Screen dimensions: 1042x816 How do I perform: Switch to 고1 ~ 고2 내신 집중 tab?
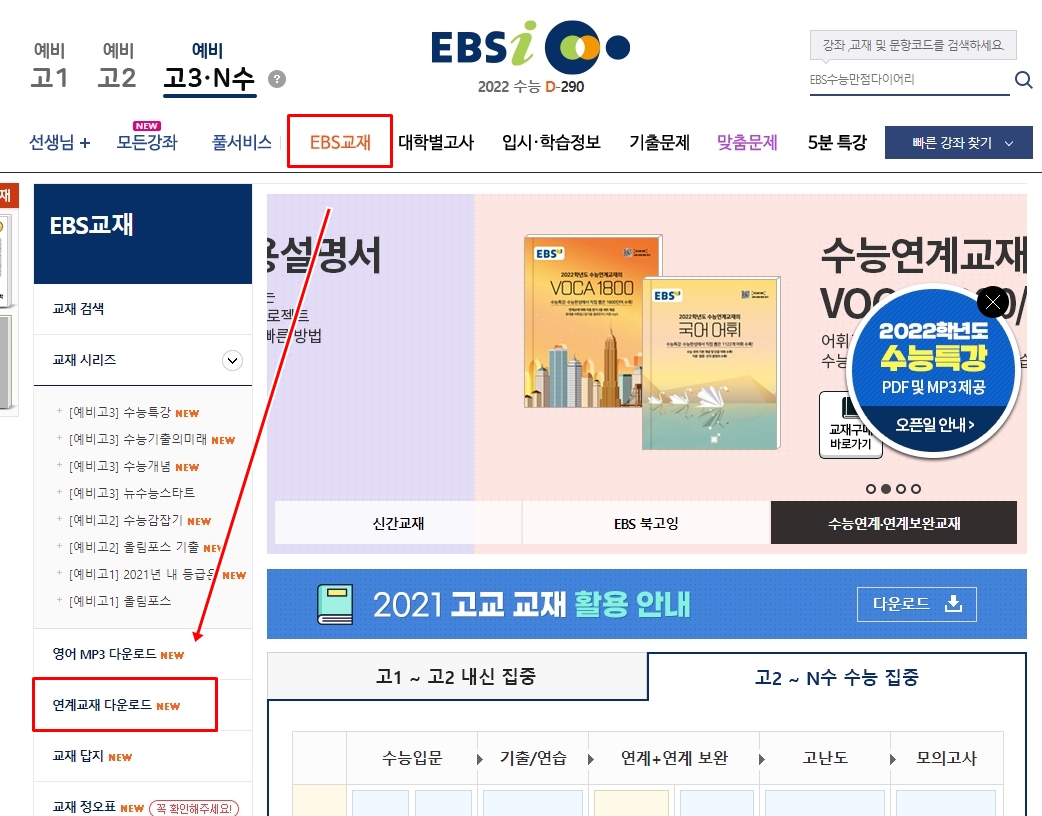coord(457,676)
